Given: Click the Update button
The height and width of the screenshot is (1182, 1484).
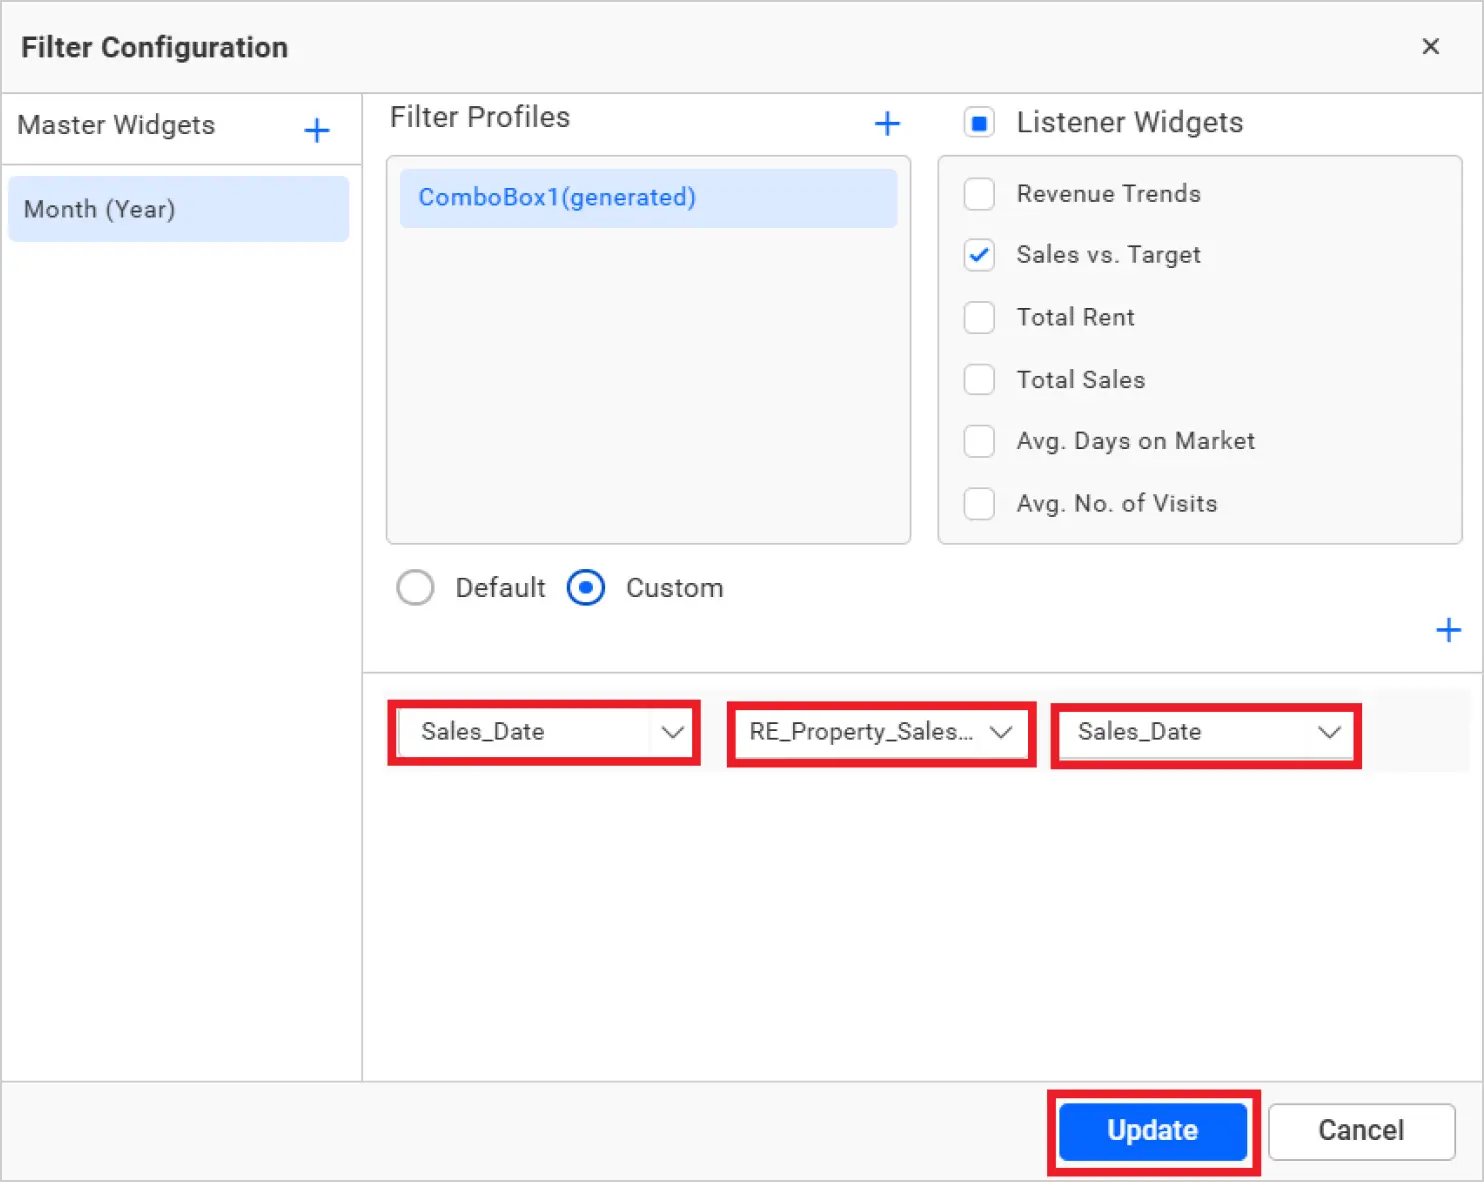Looking at the screenshot, I should point(1153,1131).
